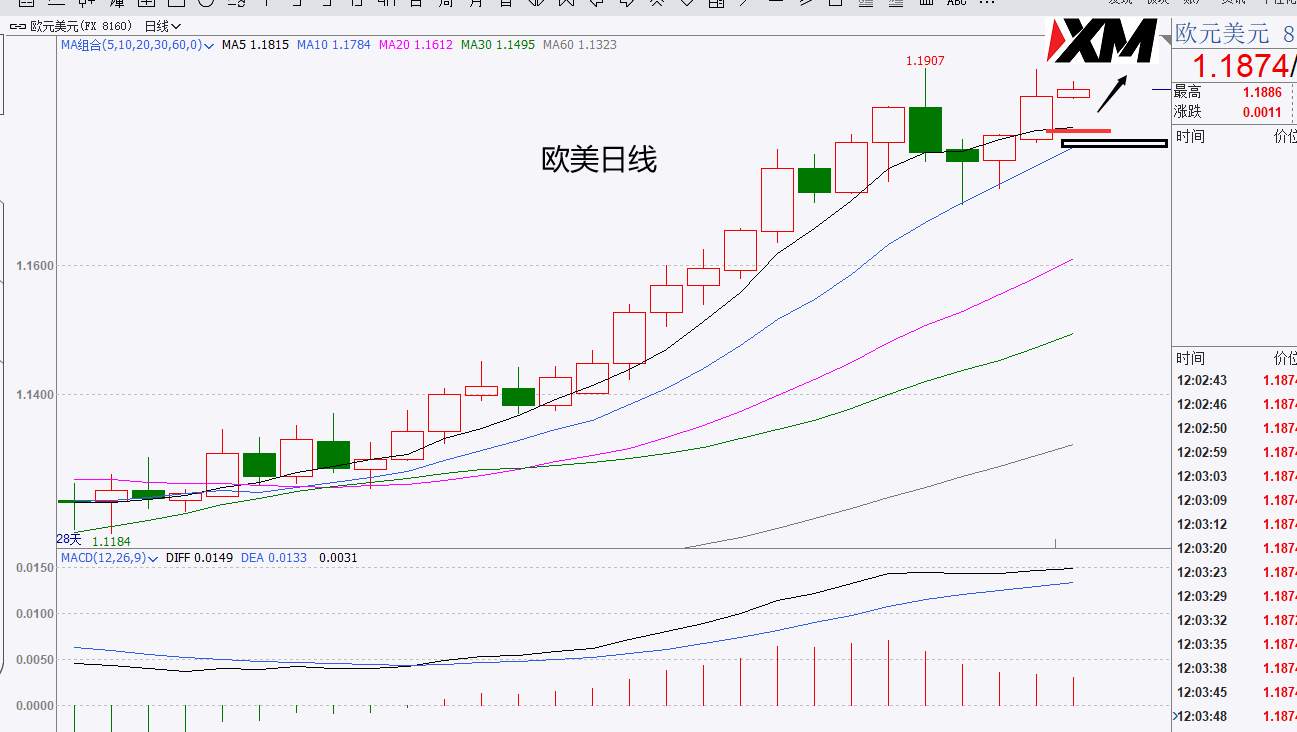This screenshot has height=732, width=1297.
Task: Click the 1.1600 price axis label
Action: tap(35, 266)
